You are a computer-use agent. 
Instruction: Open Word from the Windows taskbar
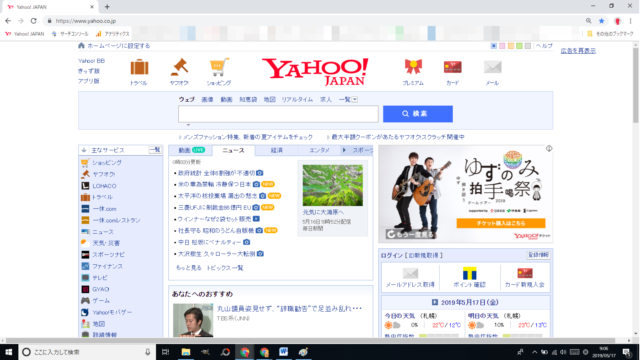[283, 352]
